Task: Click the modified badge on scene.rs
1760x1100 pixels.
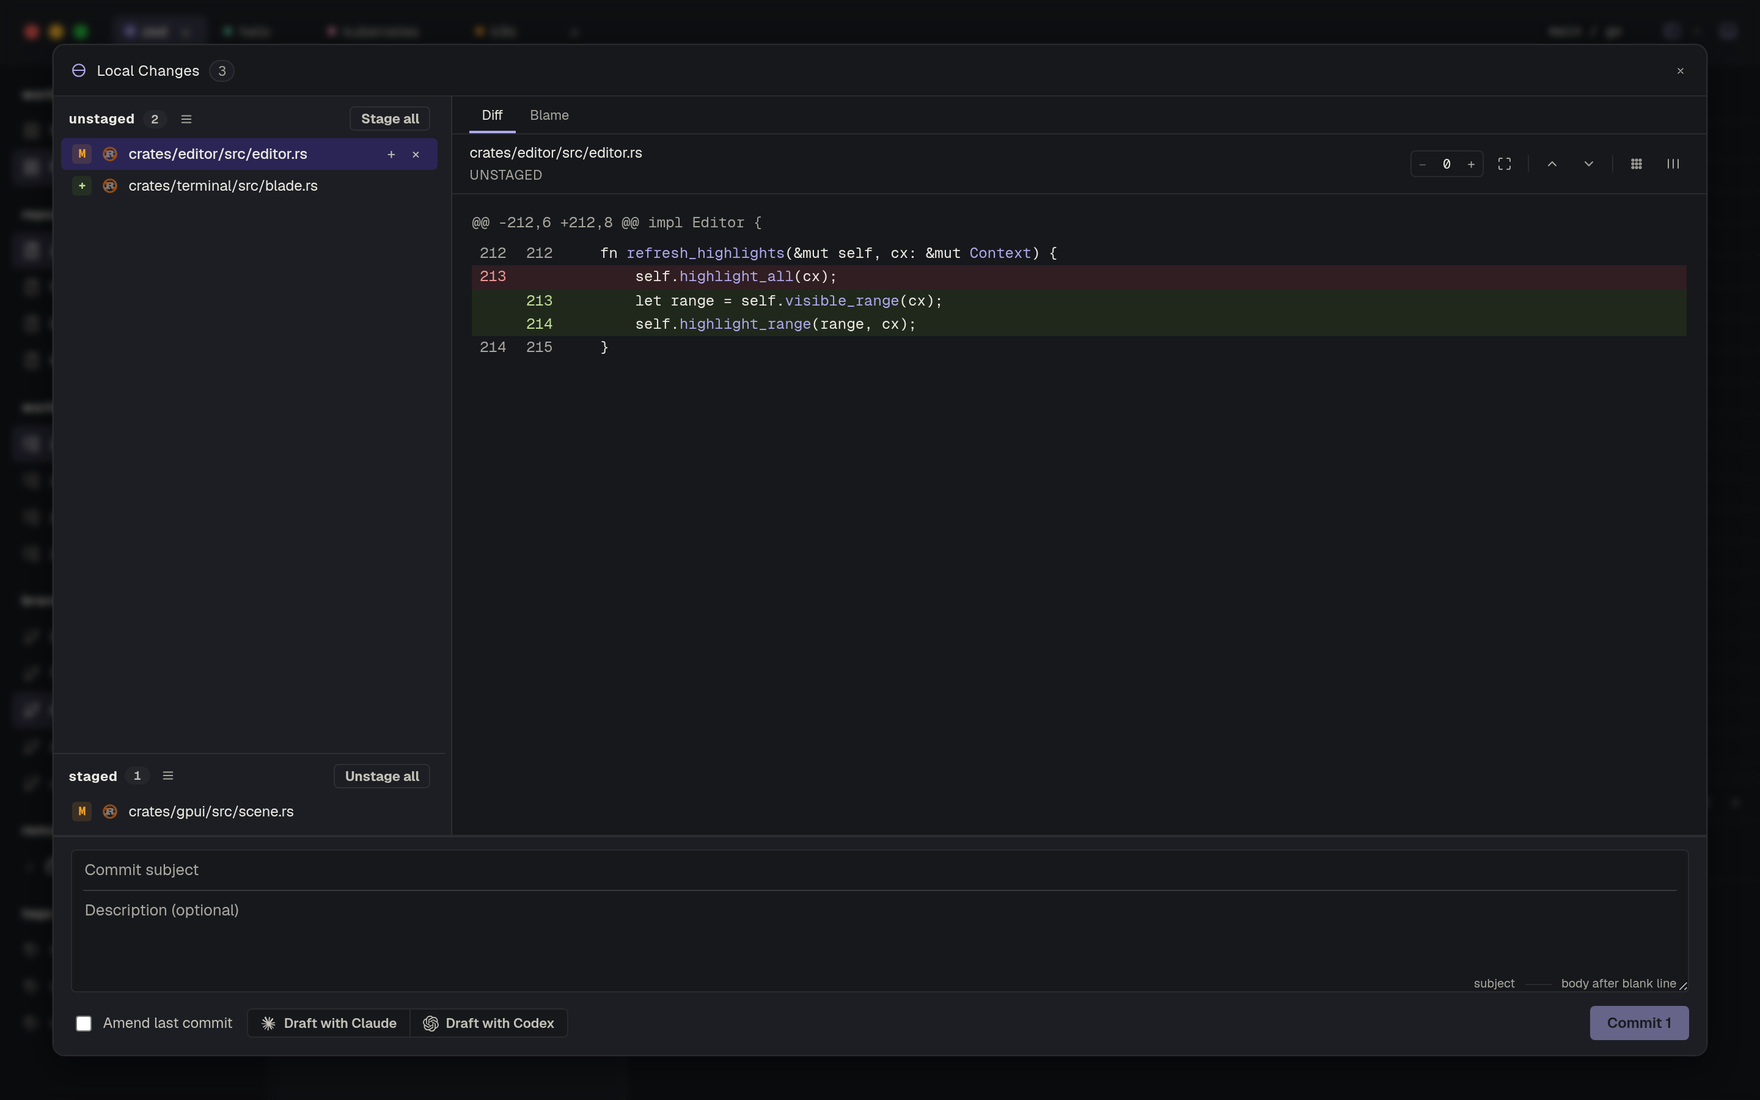Action: click(x=82, y=812)
